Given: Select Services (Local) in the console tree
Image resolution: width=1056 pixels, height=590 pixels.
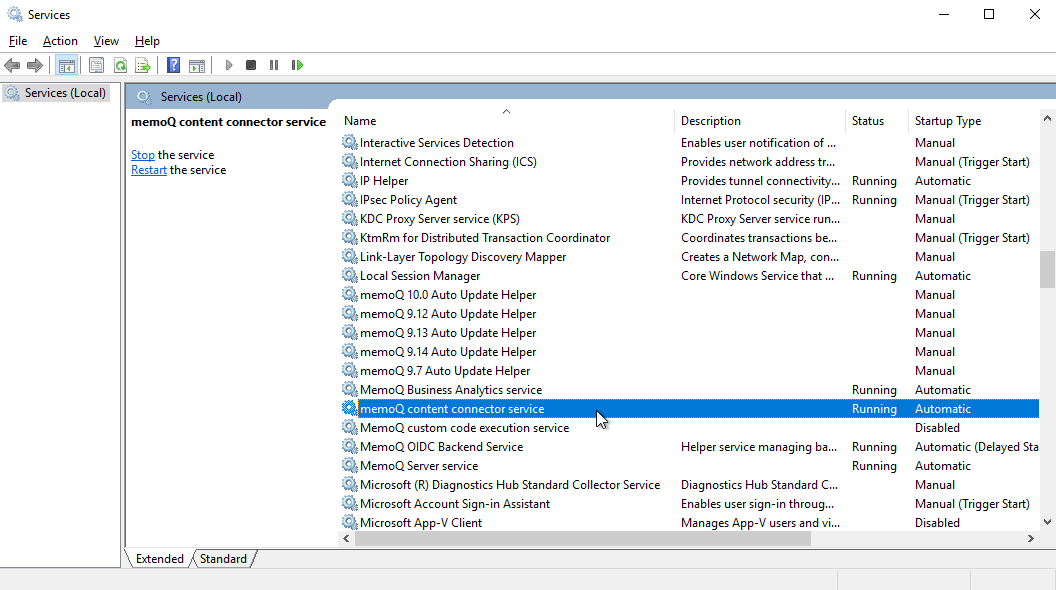Looking at the screenshot, I should pos(65,93).
